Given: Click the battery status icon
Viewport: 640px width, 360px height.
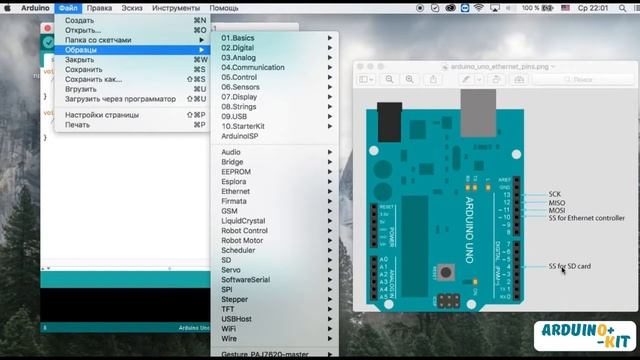Looking at the screenshot, I should [547, 8].
